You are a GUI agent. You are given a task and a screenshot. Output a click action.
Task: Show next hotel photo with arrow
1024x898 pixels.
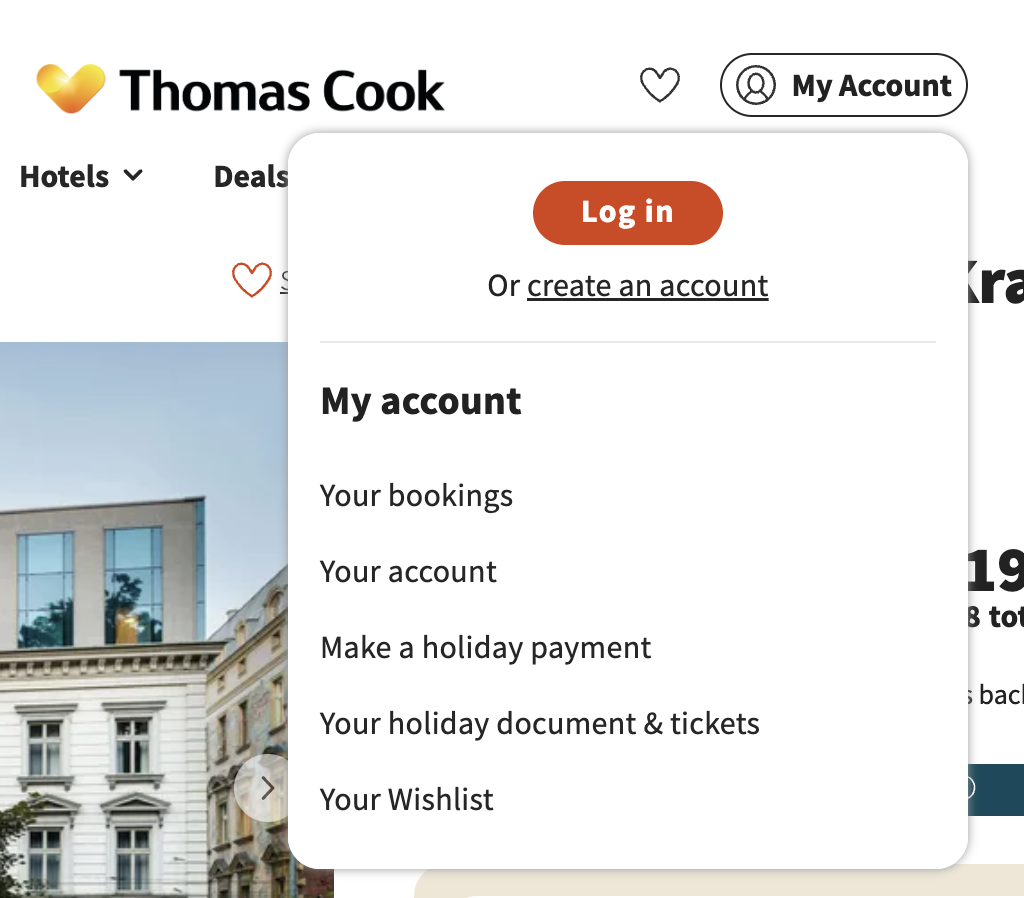tap(265, 788)
